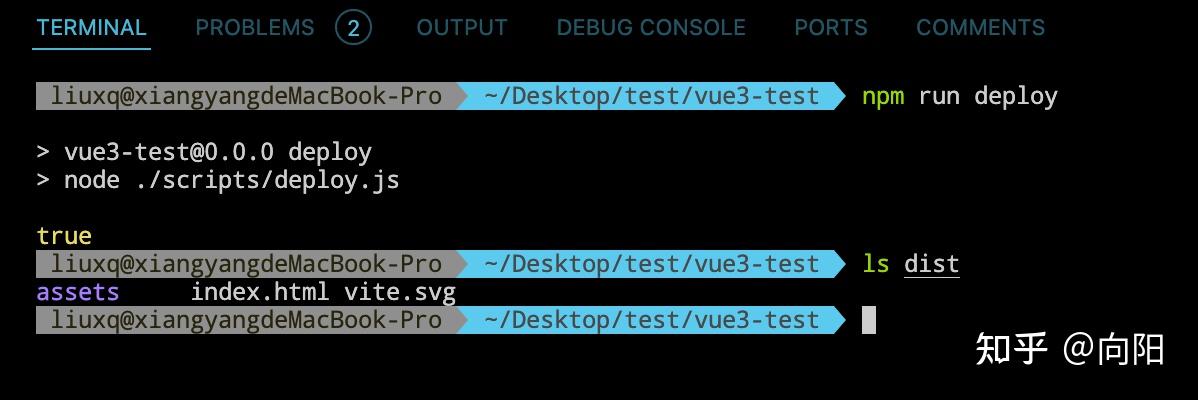Click the green ls command word
Screen dimensions: 1198x400
click(875, 264)
